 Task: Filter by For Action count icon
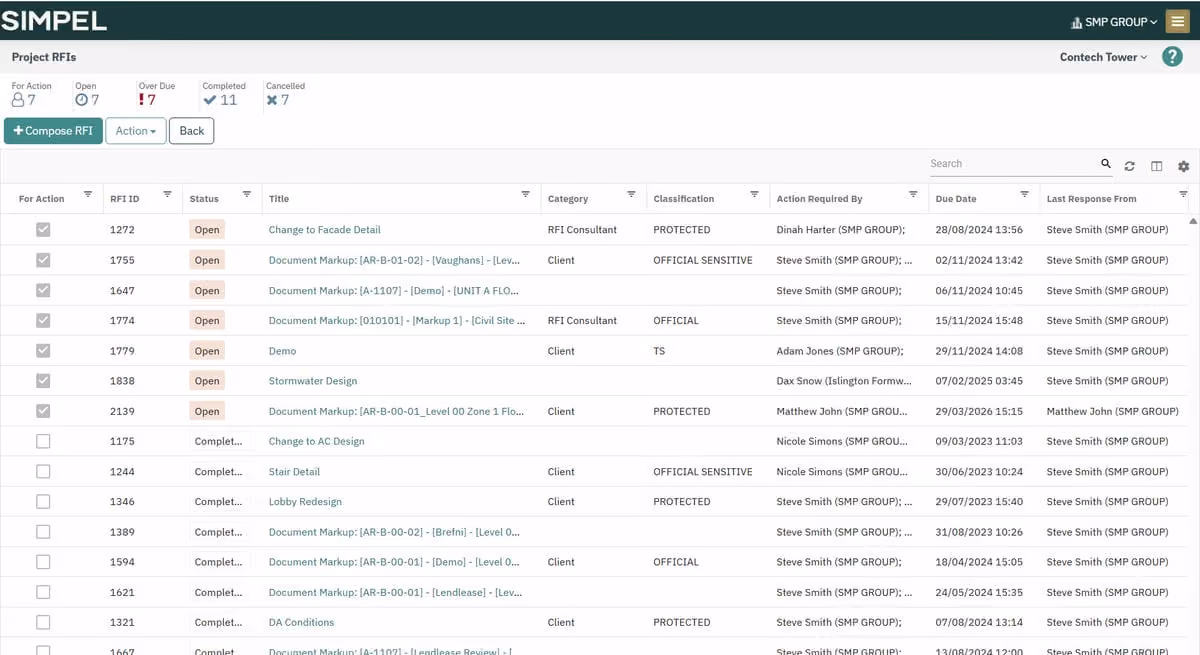tap(17, 100)
